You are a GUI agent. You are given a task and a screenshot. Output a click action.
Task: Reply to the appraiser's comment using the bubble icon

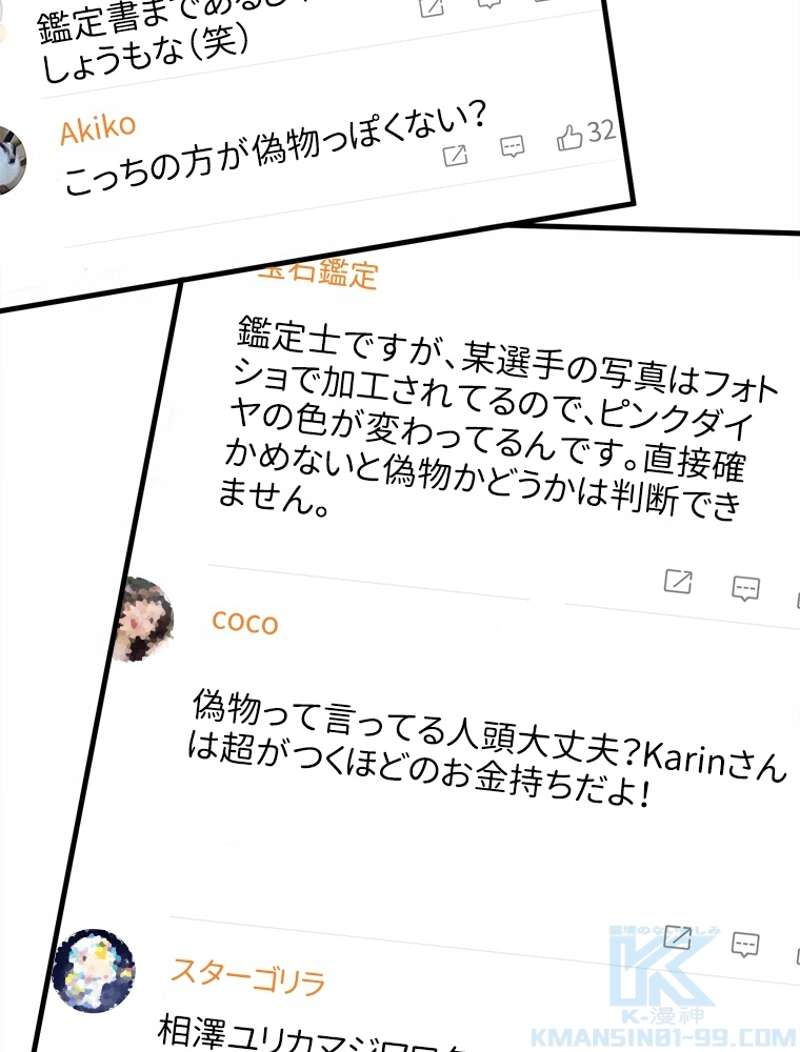pyautogui.click(x=745, y=588)
